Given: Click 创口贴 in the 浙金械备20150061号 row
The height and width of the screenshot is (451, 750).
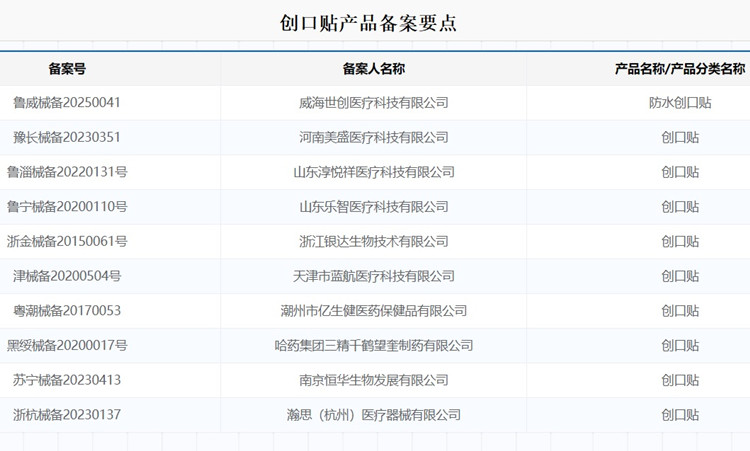Looking at the screenshot, I should 680,241.
